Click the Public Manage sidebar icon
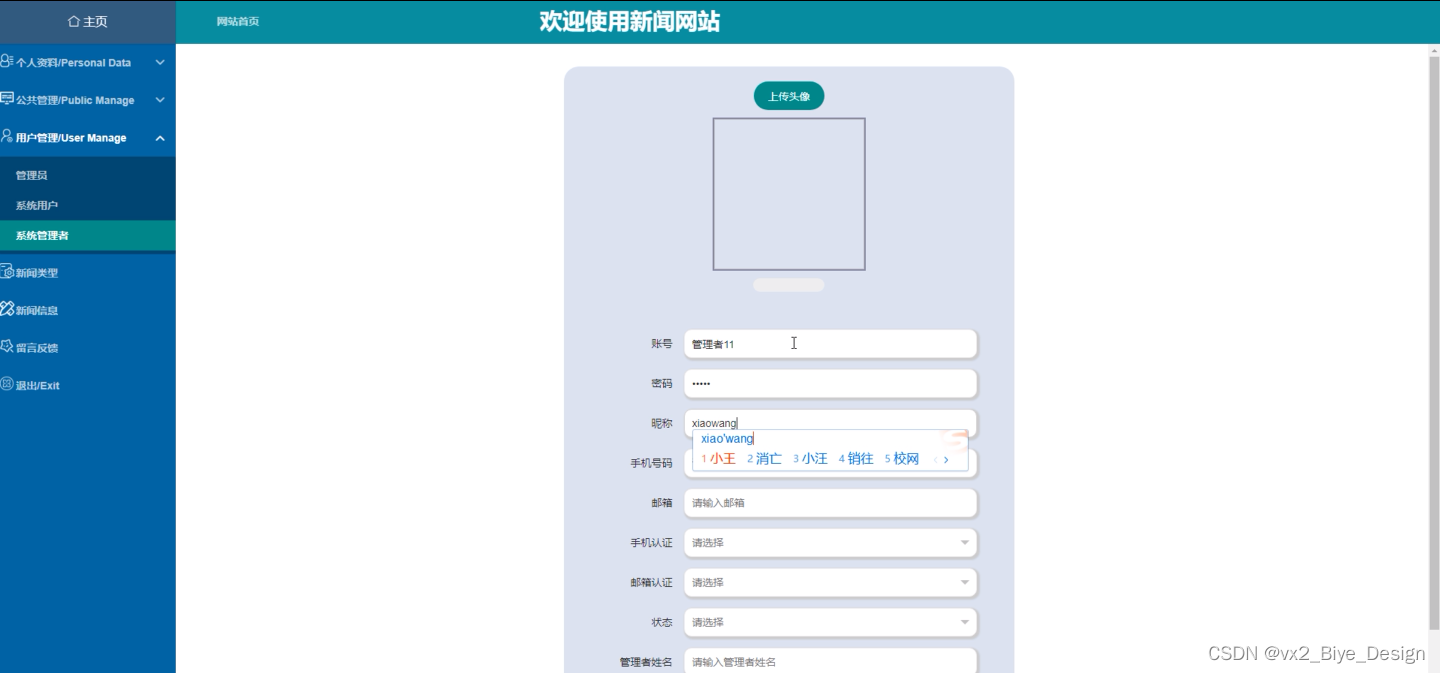1440x673 pixels. tap(7, 99)
